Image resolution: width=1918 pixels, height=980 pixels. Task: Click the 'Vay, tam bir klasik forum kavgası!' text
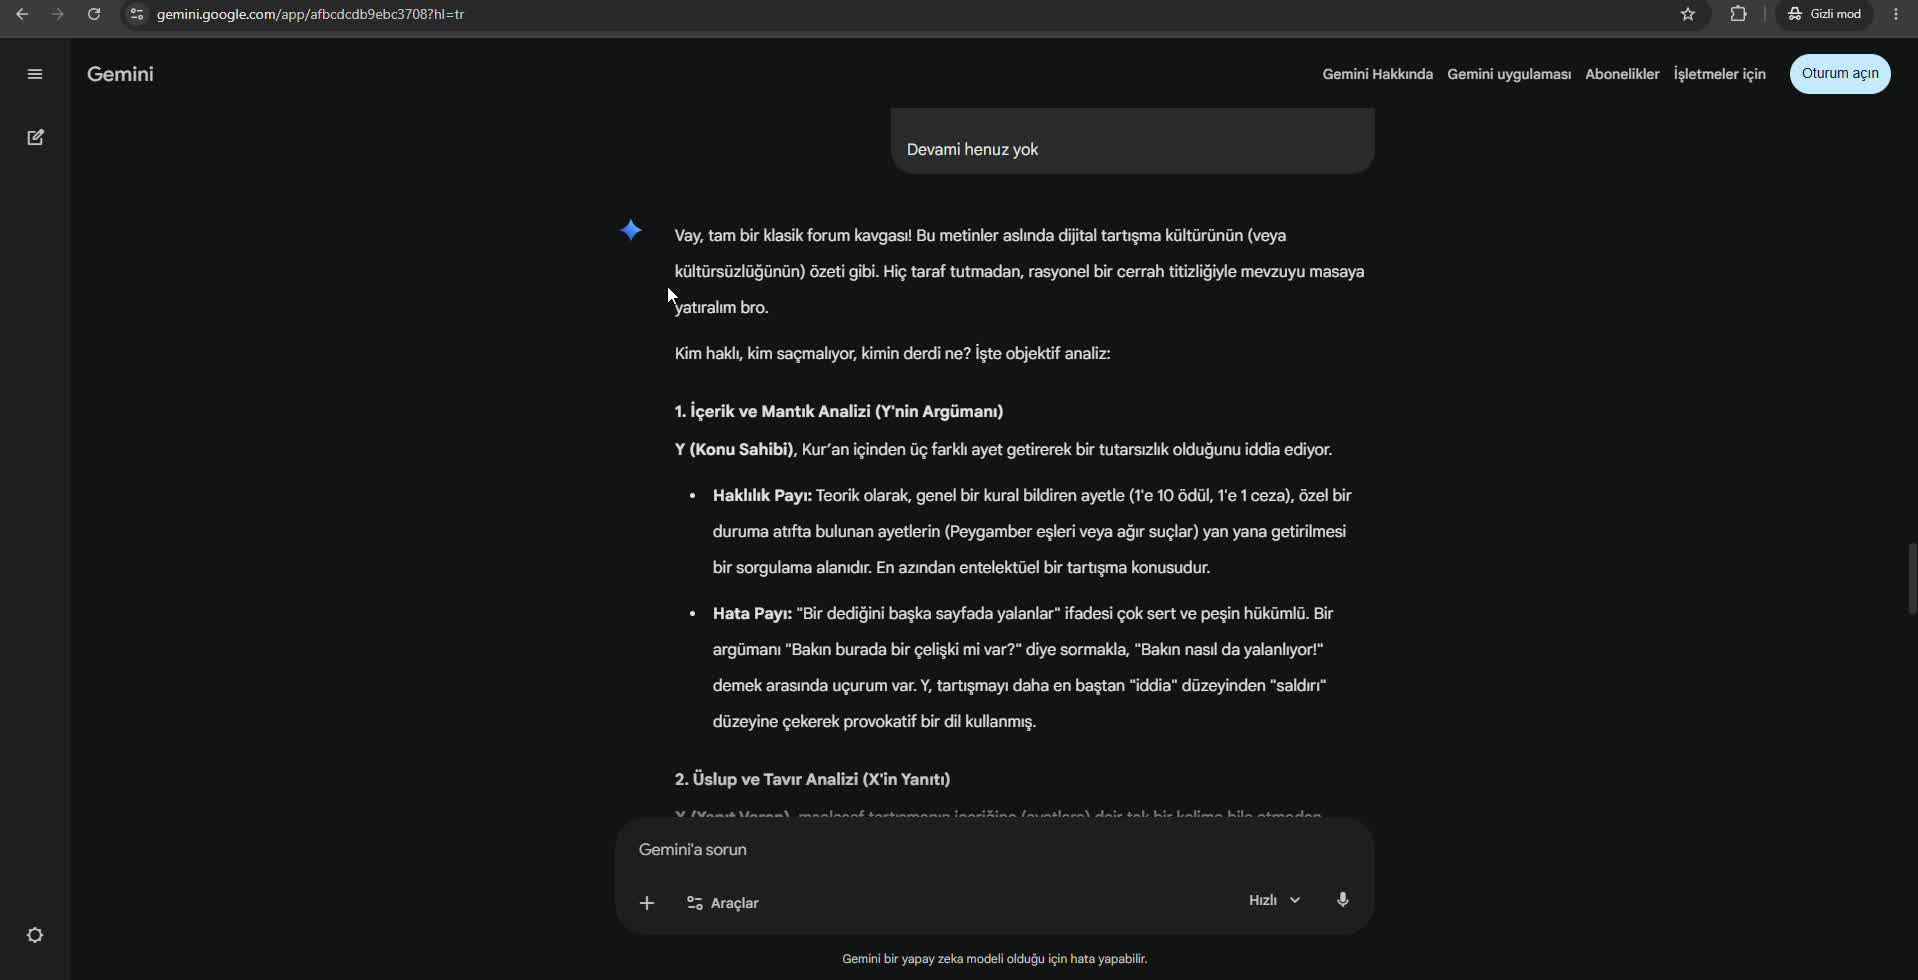click(793, 235)
